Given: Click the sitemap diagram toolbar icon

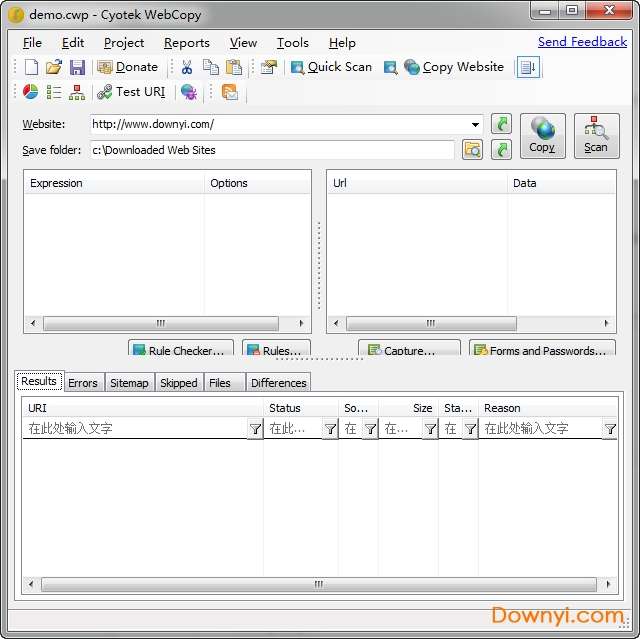Looking at the screenshot, I should pyautogui.click(x=77, y=92).
